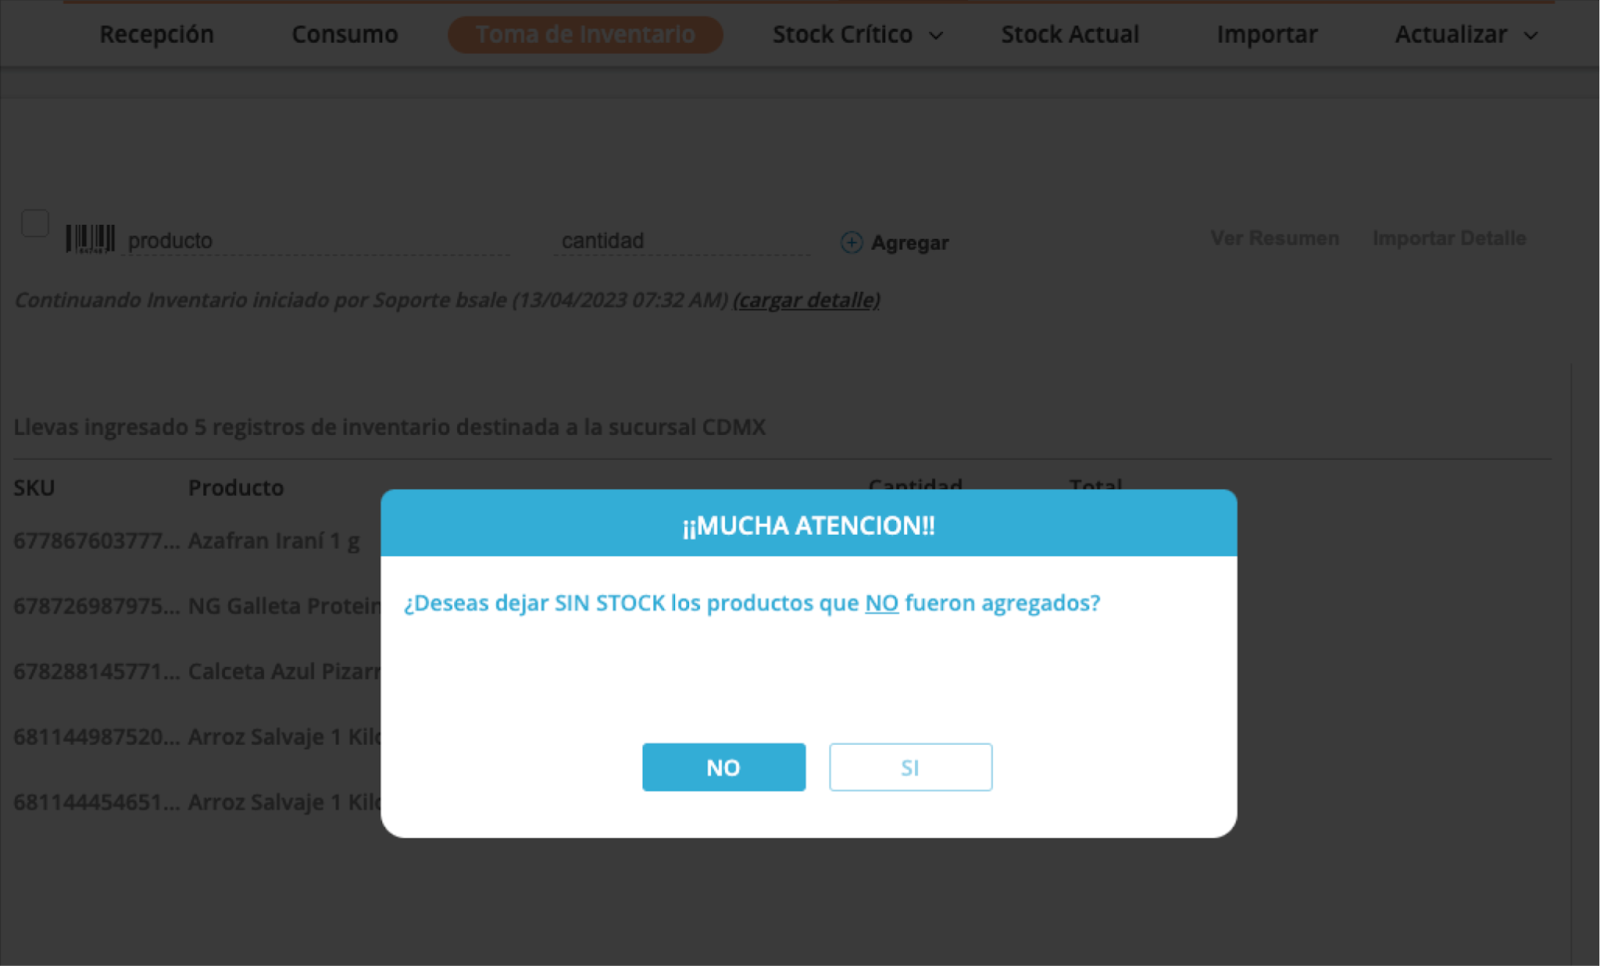The width and height of the screenshot is (1600, 966).
Task: Click the underlined NO in dialog question
Action: click(x=881, y=603)
